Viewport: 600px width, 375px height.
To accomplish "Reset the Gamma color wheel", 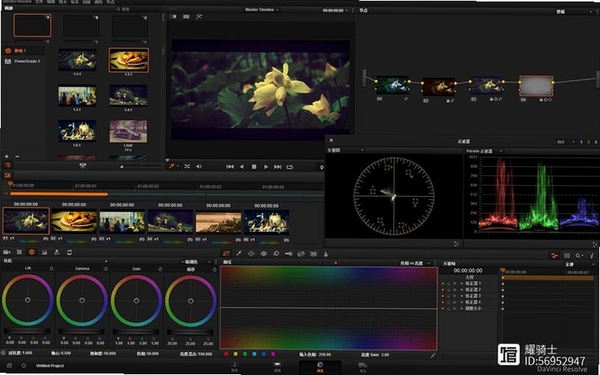I will [x=106, y=269].
